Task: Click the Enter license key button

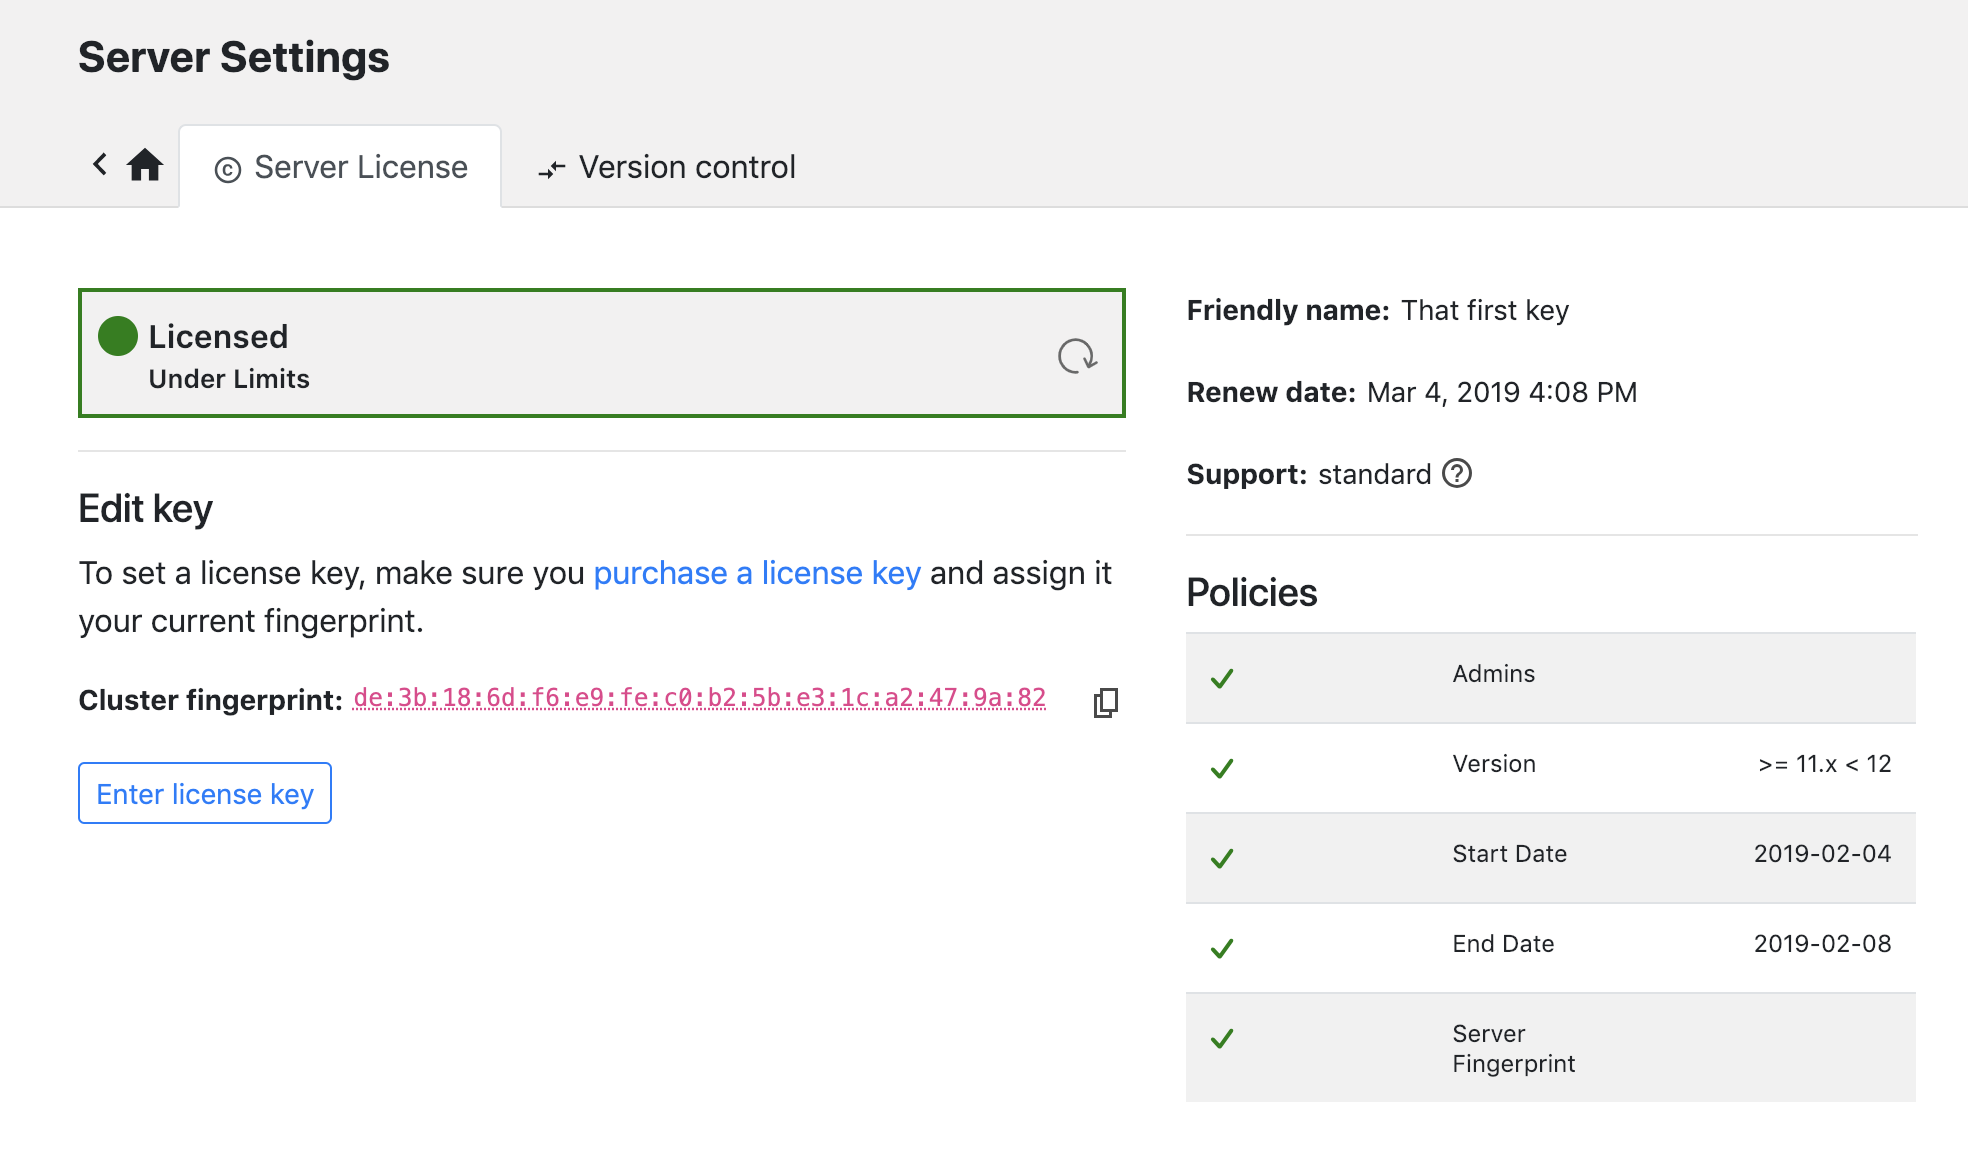Action: coord(205,793)
